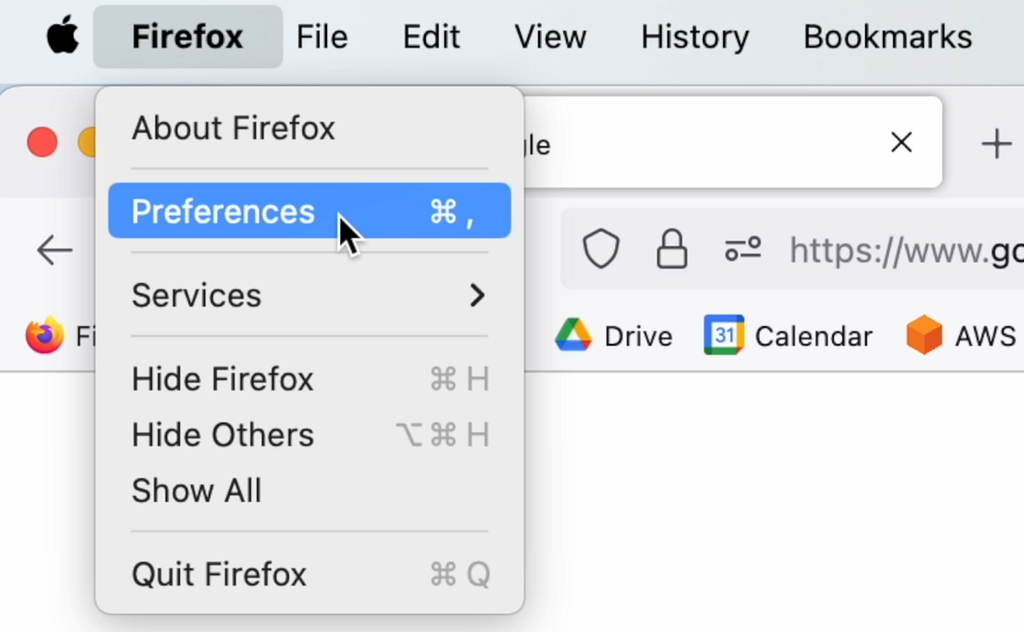The width and height of the screenshot is (1024, 632).
Task: Select About Firefox
Action: pos(233,128)
